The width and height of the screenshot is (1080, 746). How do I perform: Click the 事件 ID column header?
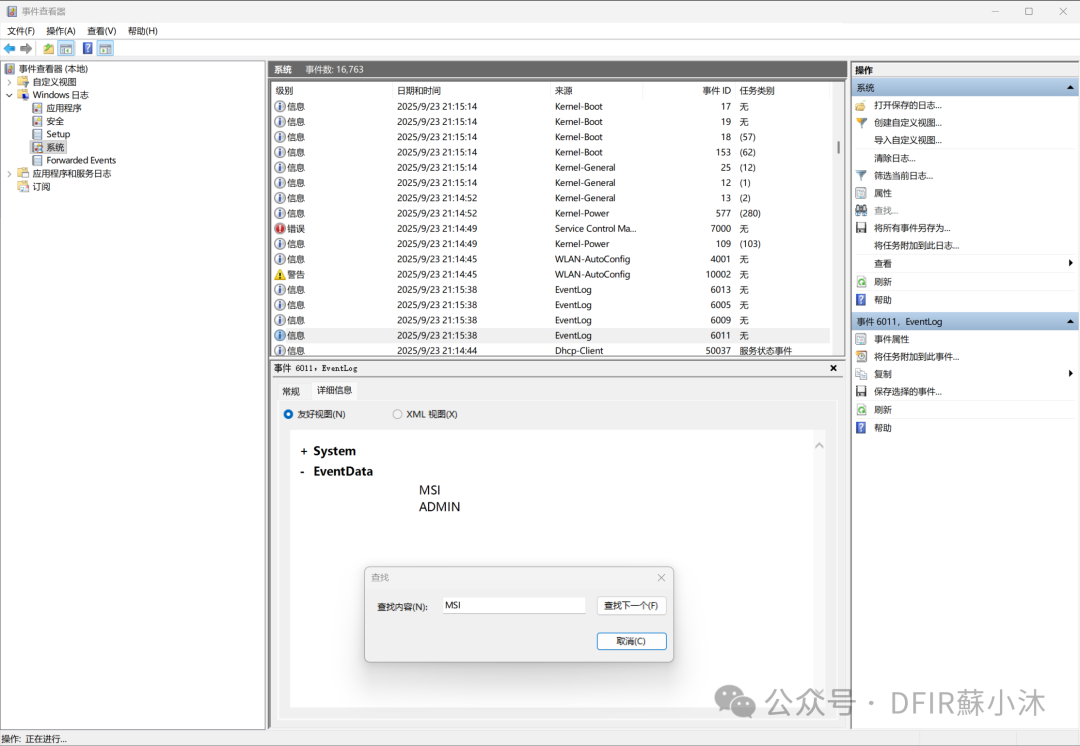[x=716, y=91]
